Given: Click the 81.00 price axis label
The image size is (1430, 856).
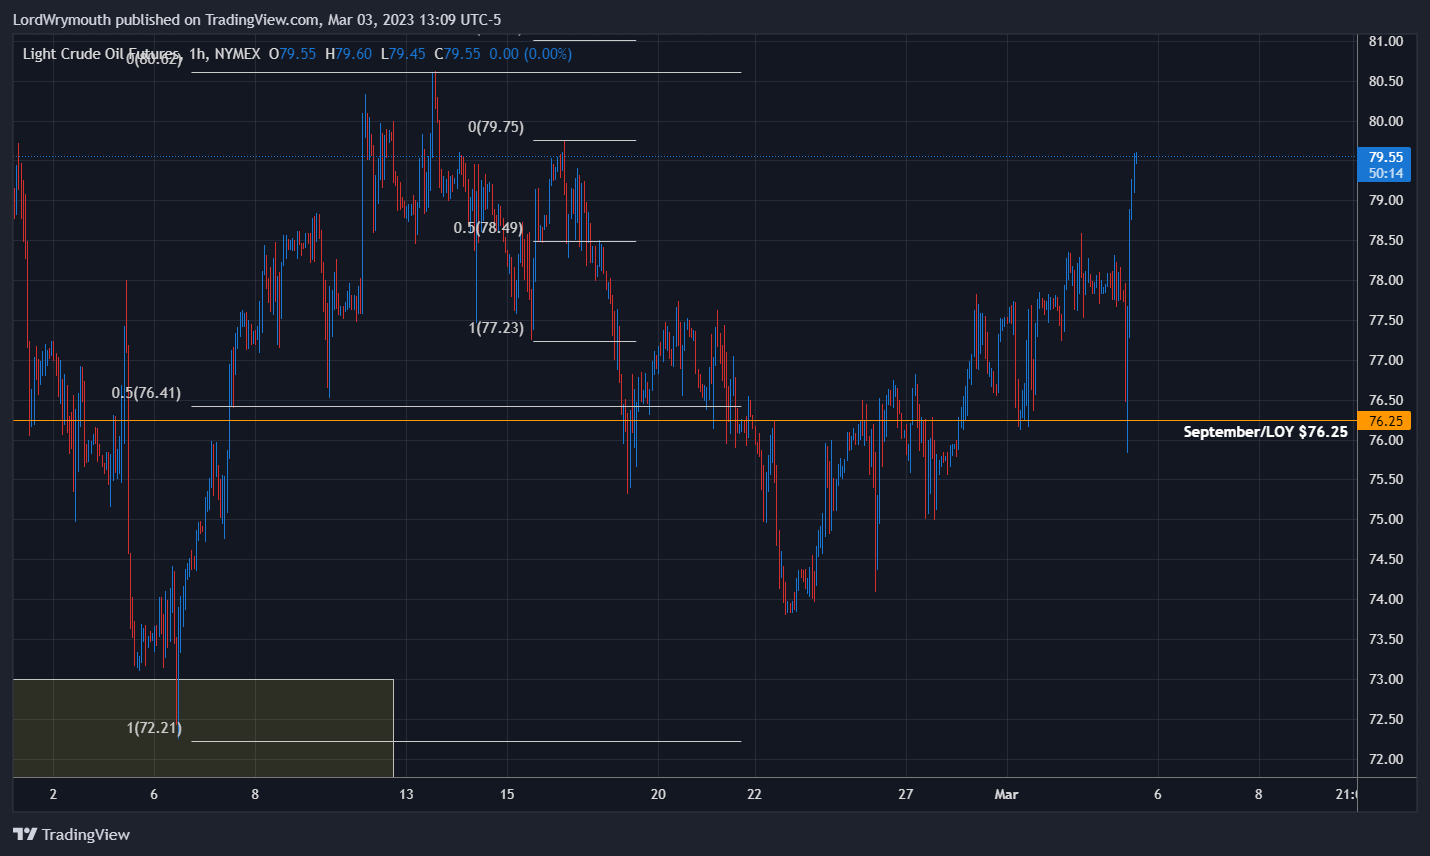Looking at the screenshot, I should pyautogui.click(x=1386, y=41).
